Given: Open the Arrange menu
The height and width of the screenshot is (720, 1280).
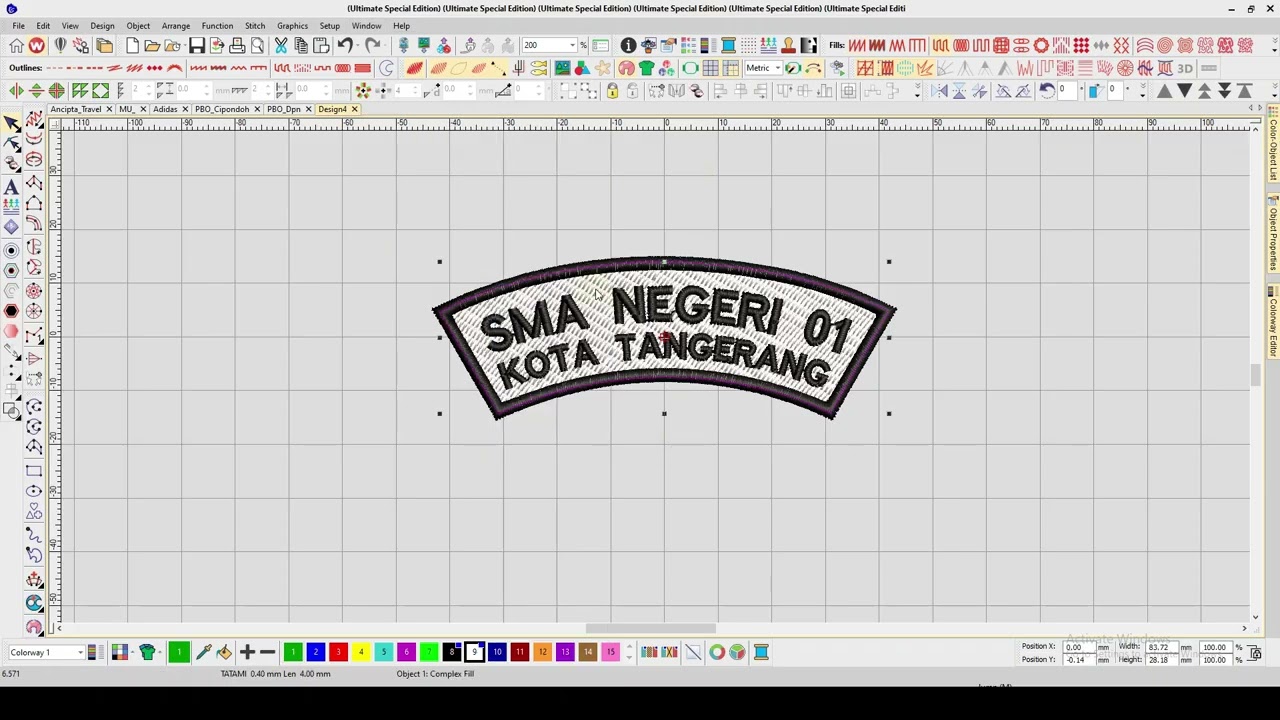Looking at the screenshot, I should tap(175, 26).
